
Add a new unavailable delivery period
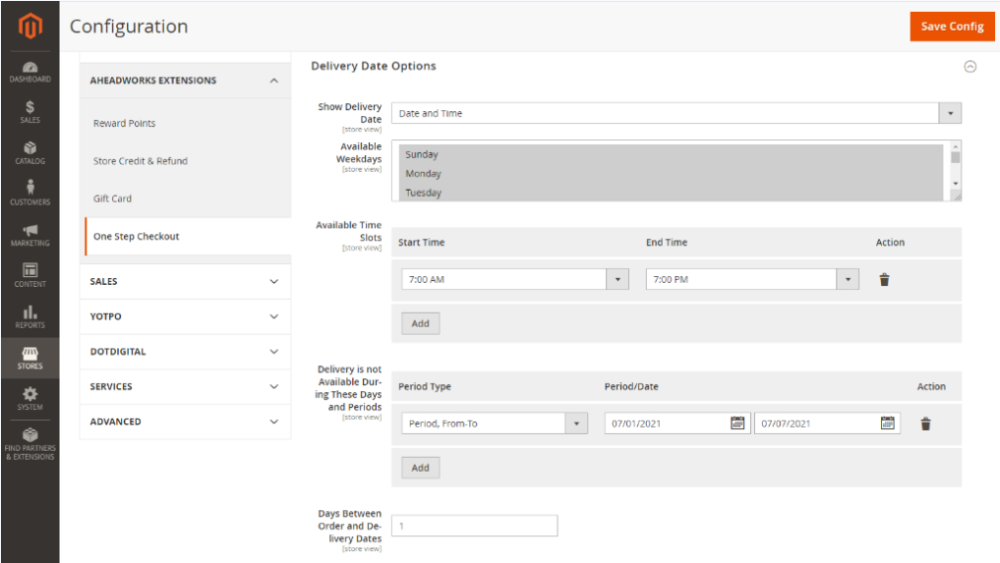(420, 467)
